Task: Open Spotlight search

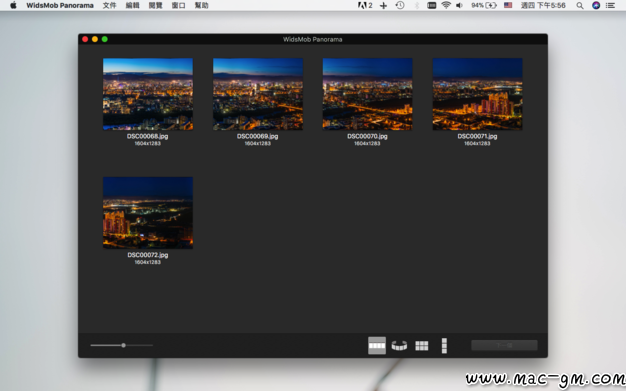Action: pos(580,6)
